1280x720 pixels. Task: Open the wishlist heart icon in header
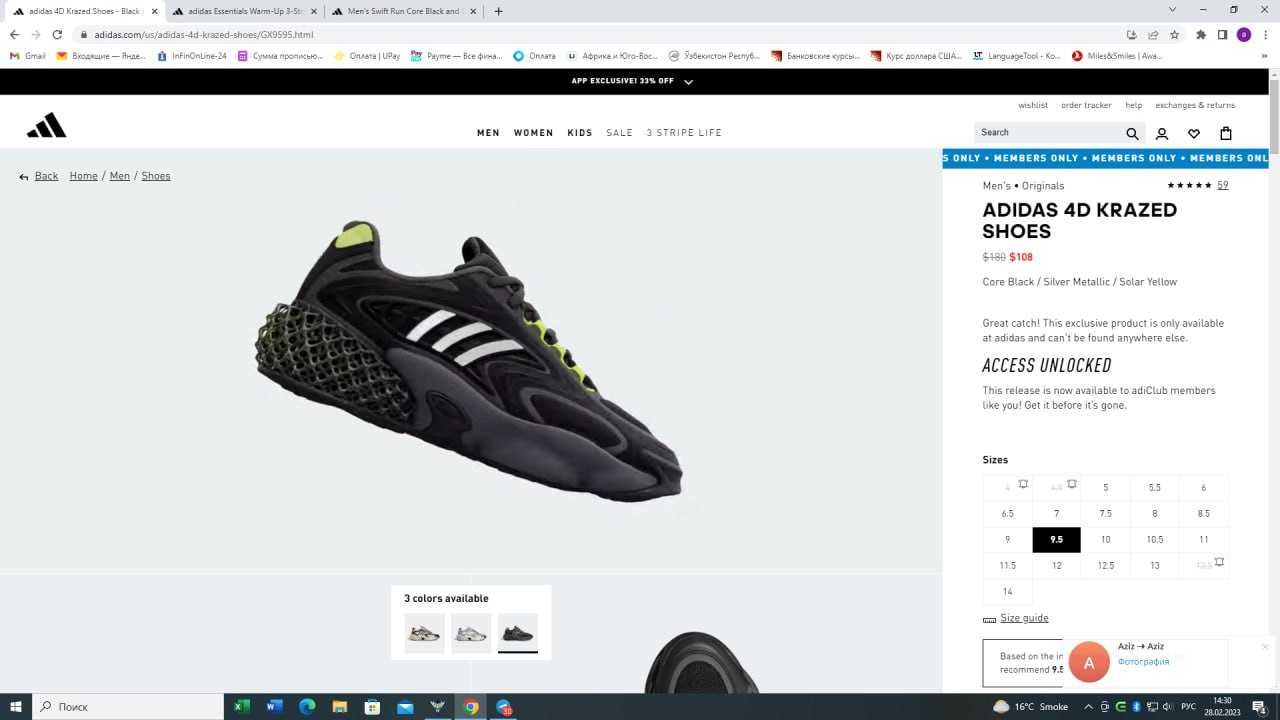click(1194, 133)
